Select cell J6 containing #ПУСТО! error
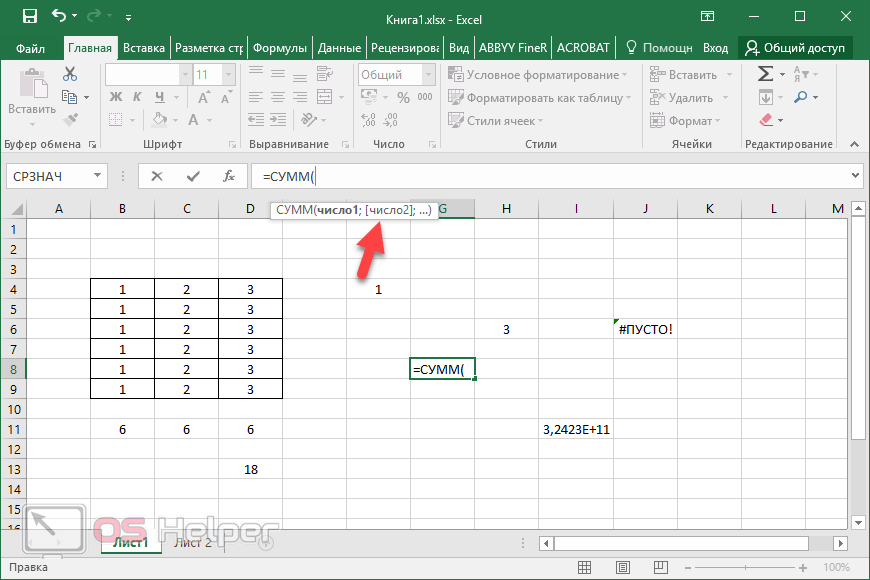870x580 pixels. coord(646,329)
